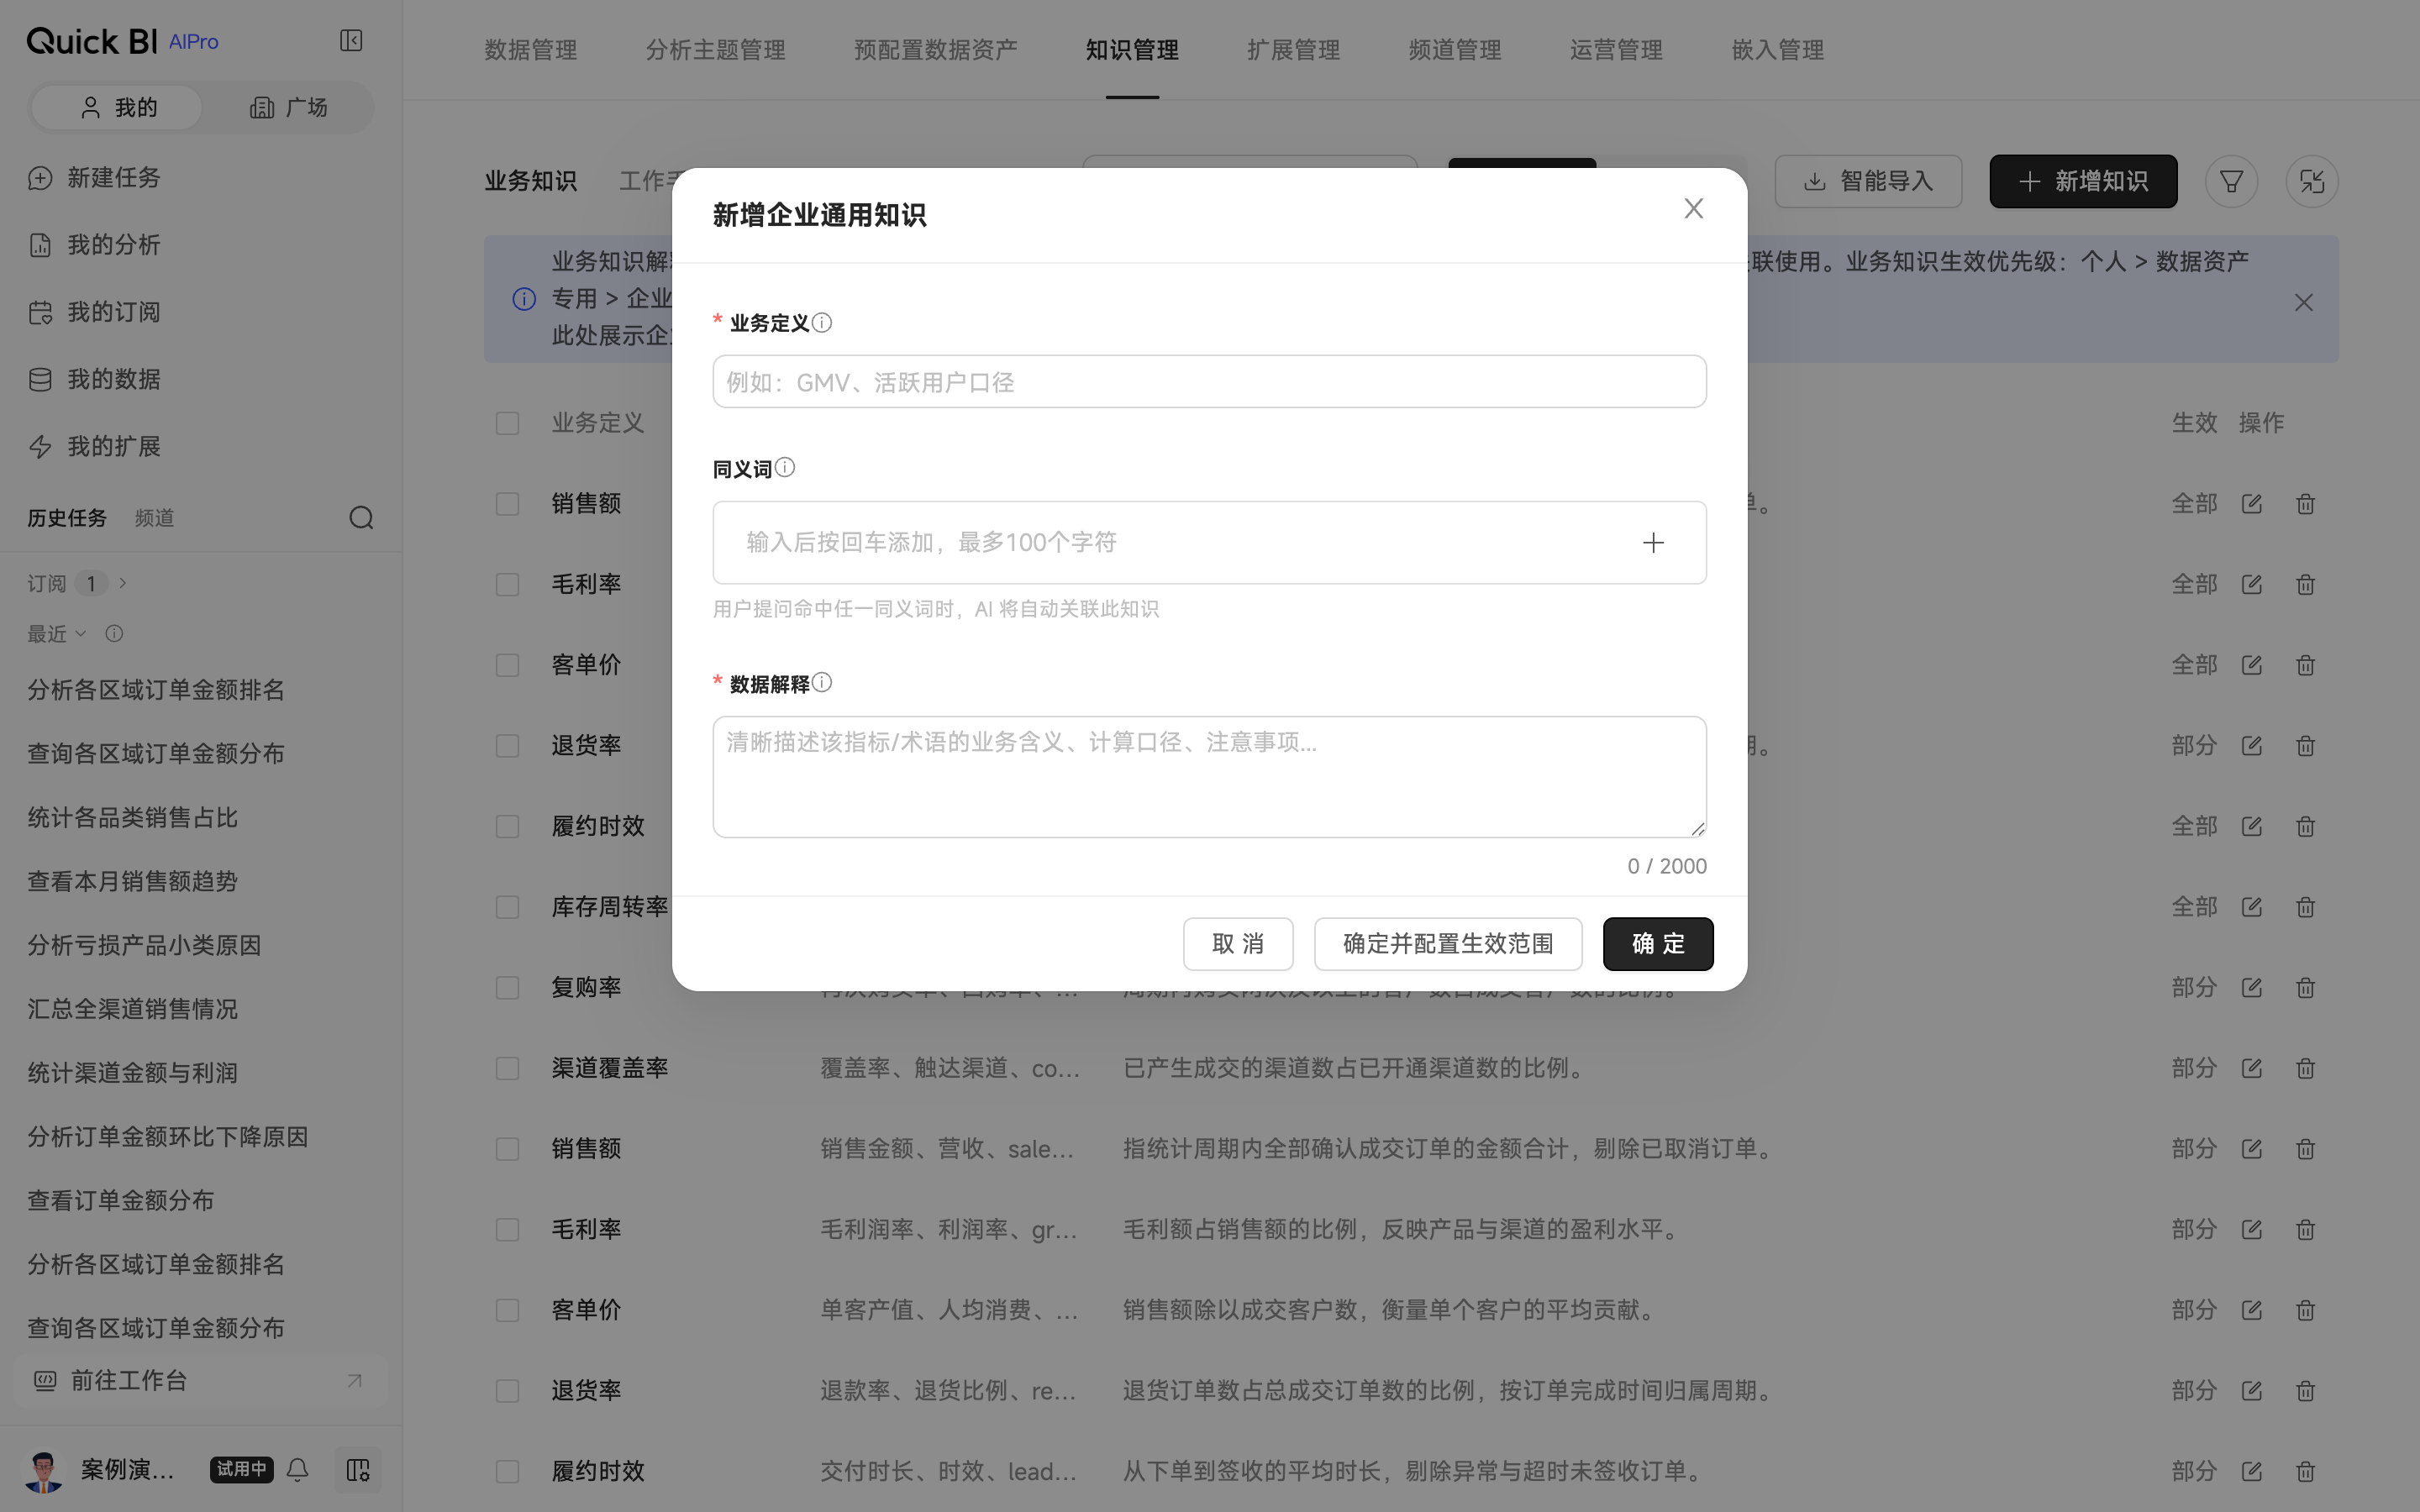Open the filter funnel icon
The width and height of the screenshot is (2420, 1512).
point(2231,181)
